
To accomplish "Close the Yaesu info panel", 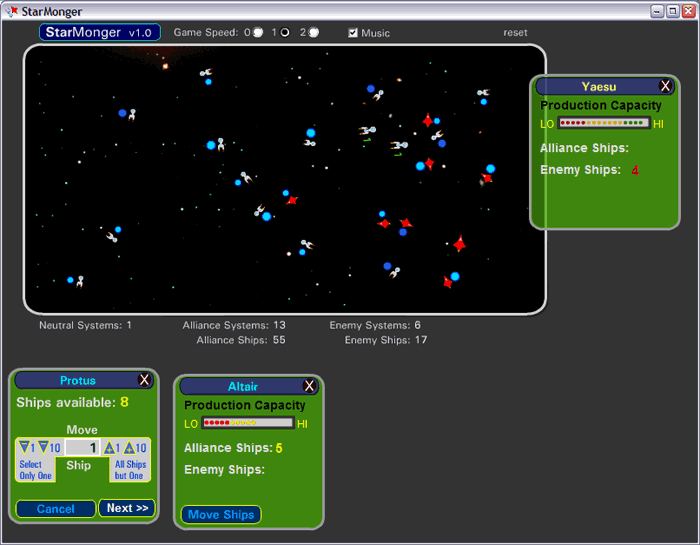I will pyautogui.click(x=665, y=87).
